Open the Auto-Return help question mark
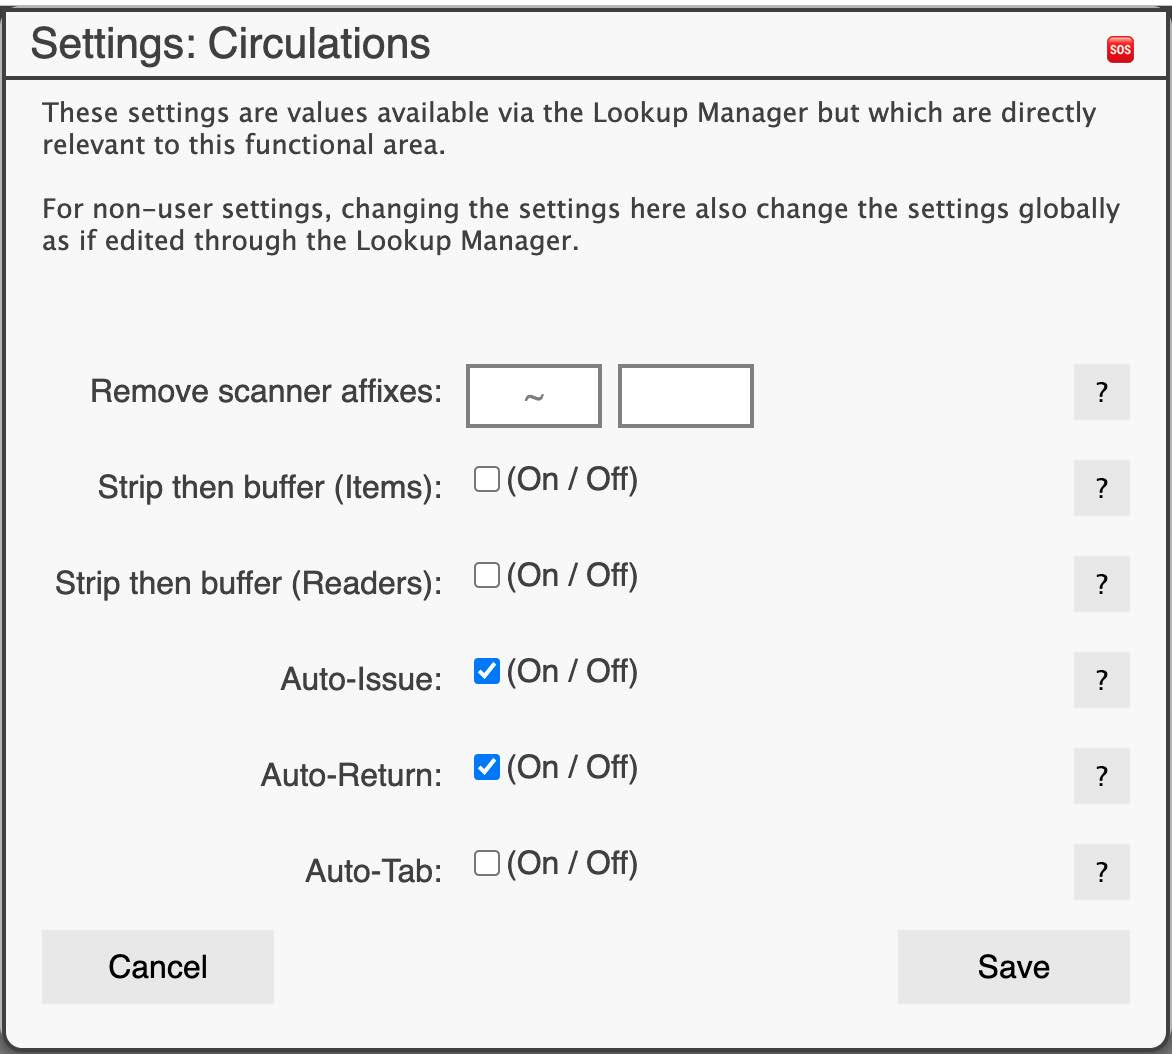This screenshot has height=1054, width=1172. click(1101, 776)
